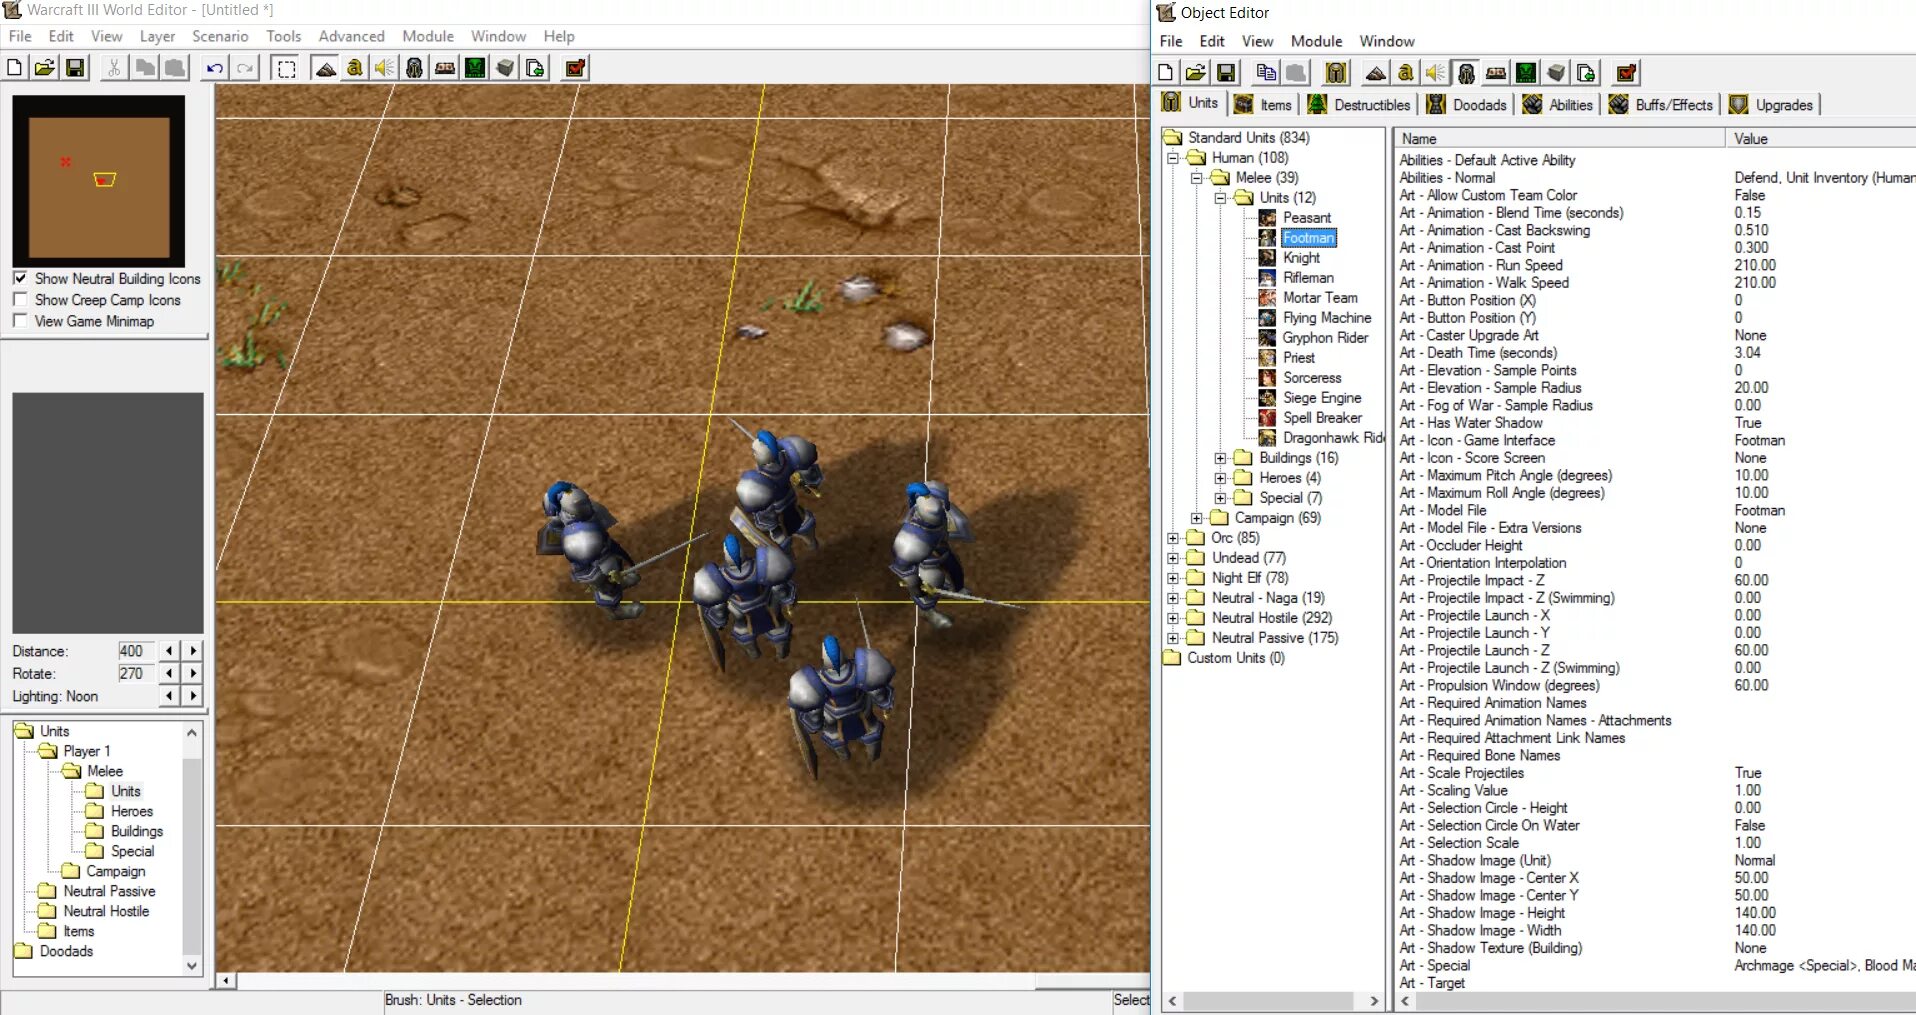Open Campaign Editor icon in World Editor toolbar

pyautogui.click(x=445, y=68)
